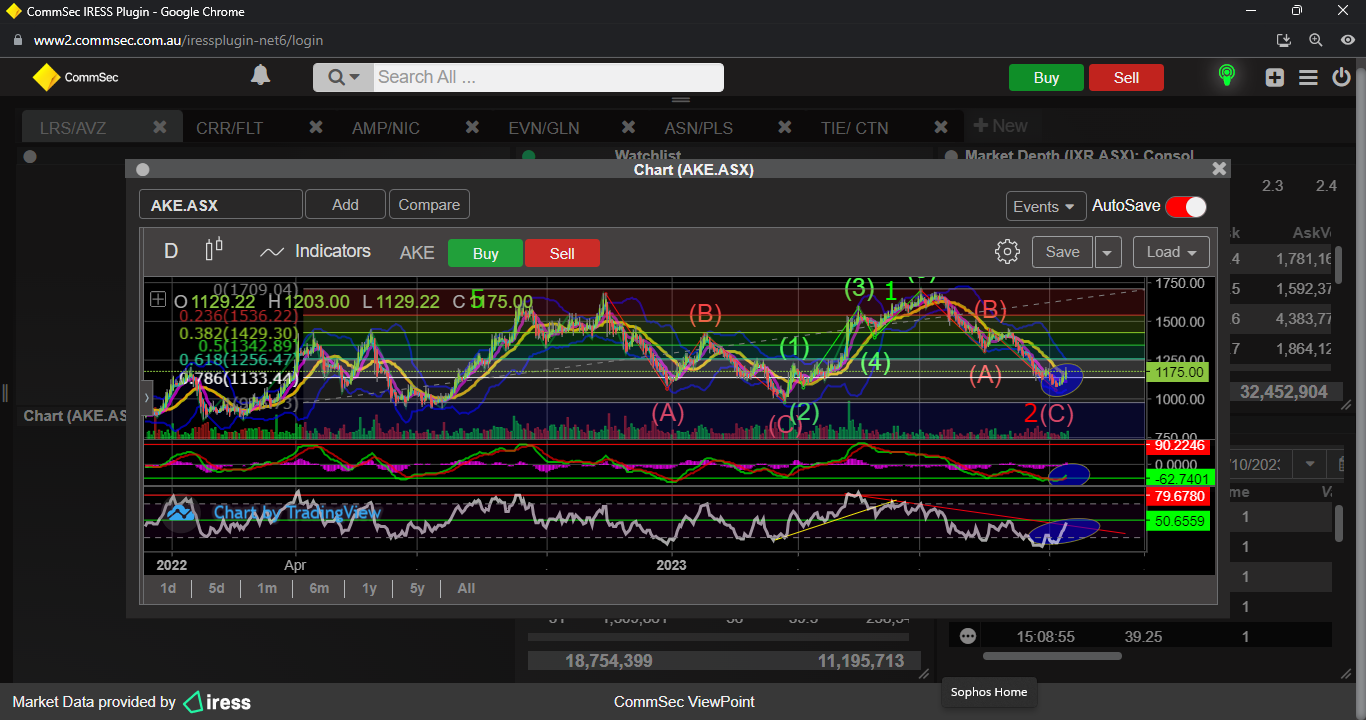1366x720 pixels.
Task: Click the CommSec diamond logo
Action: [x=46, y=77]
